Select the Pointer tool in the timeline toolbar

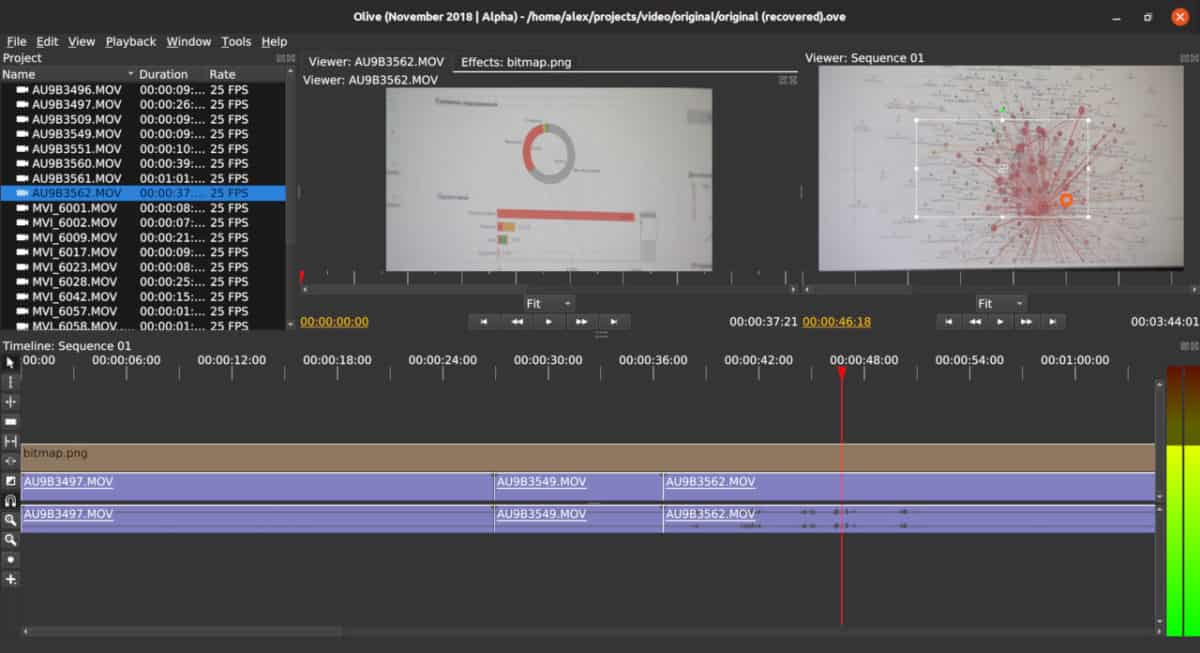pyautogui.click(x=10, y=361)
